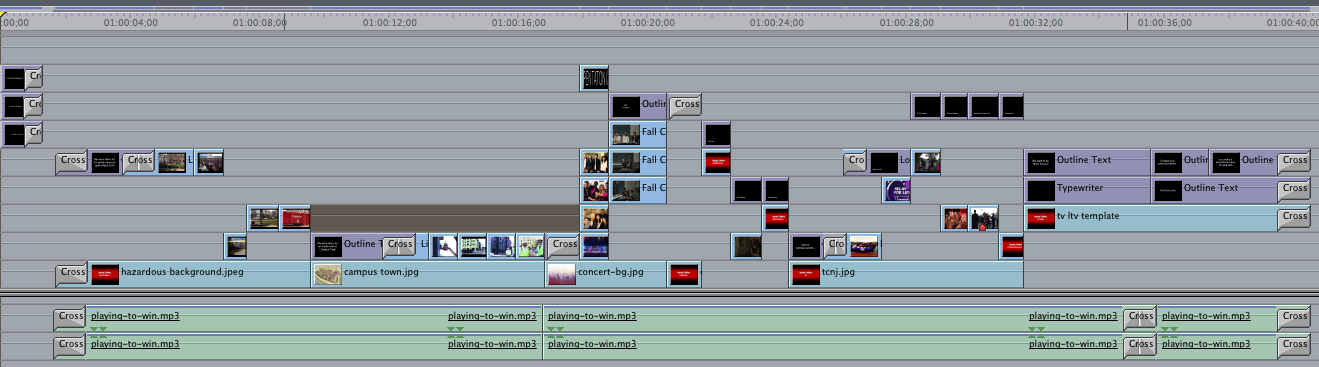Click red bus clip above campus town
This screenshot has height=367, width=1319.
(295, 218)
